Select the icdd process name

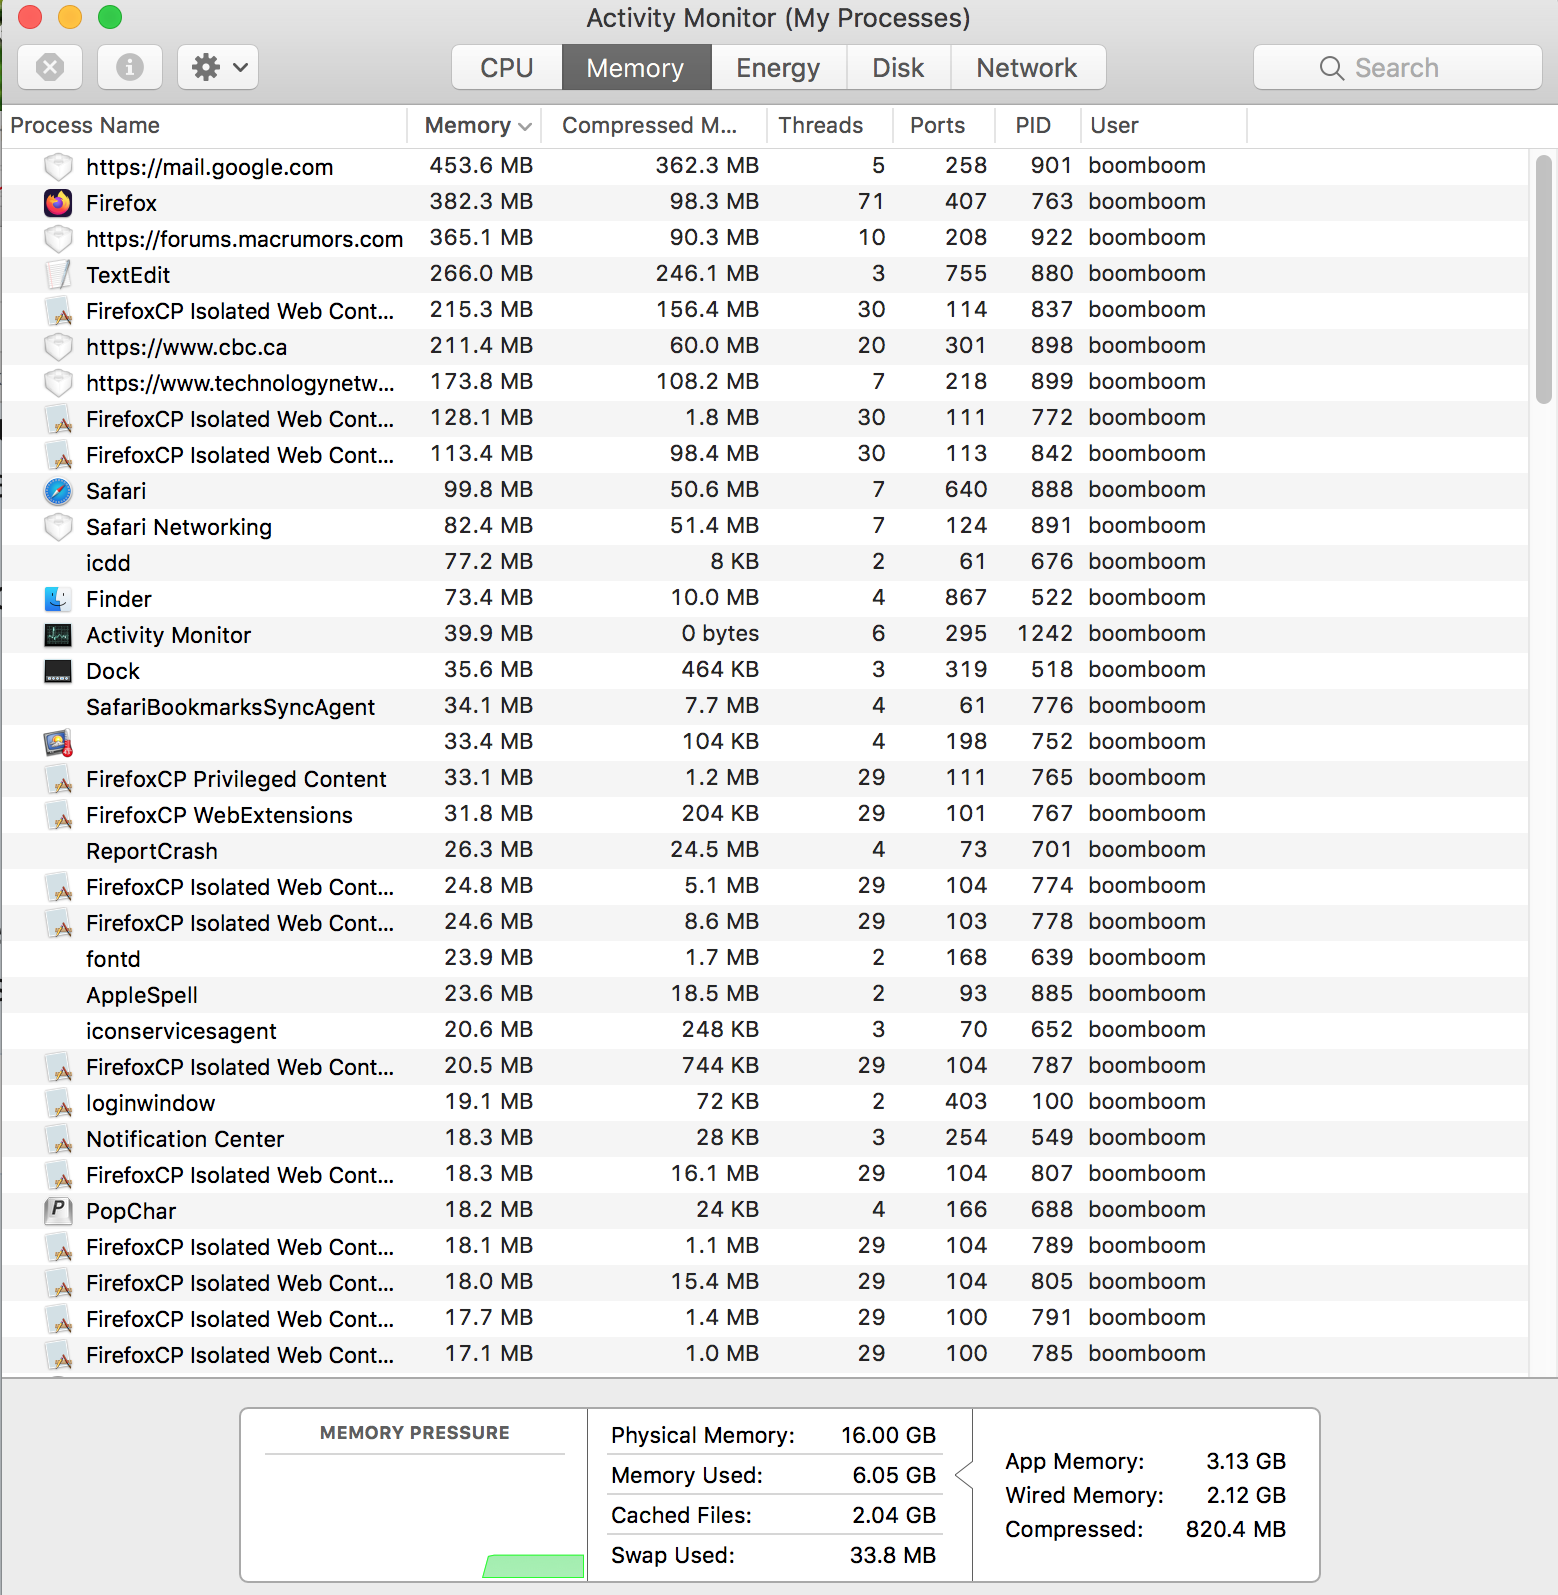(x=108, y=563)
